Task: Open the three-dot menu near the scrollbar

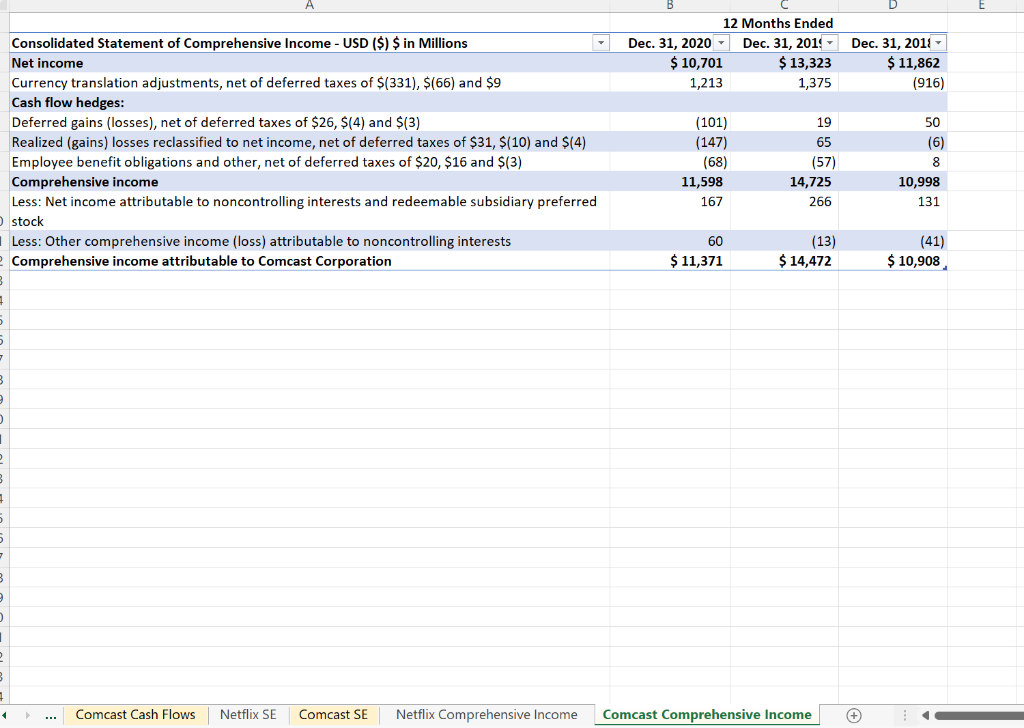Action: 904,714
